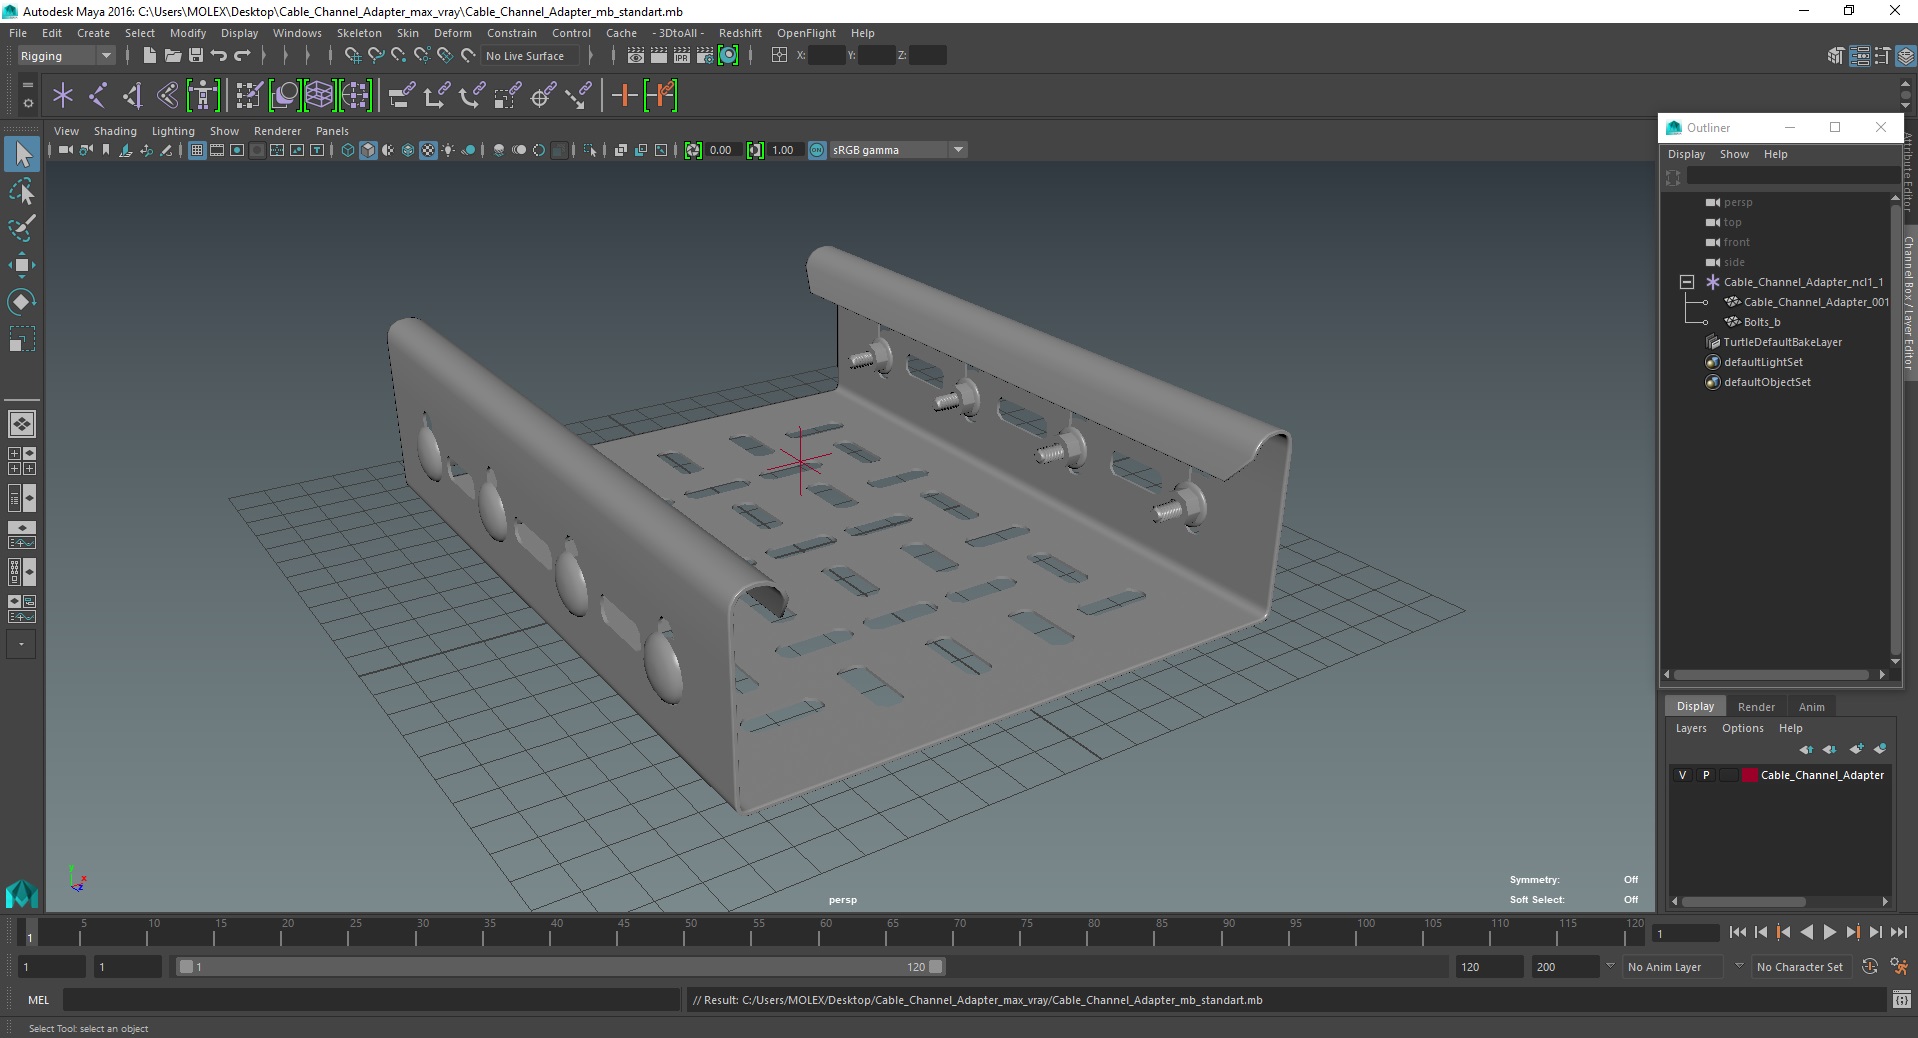Click the Create Lattice shelf icon

[x=319, y=96]
